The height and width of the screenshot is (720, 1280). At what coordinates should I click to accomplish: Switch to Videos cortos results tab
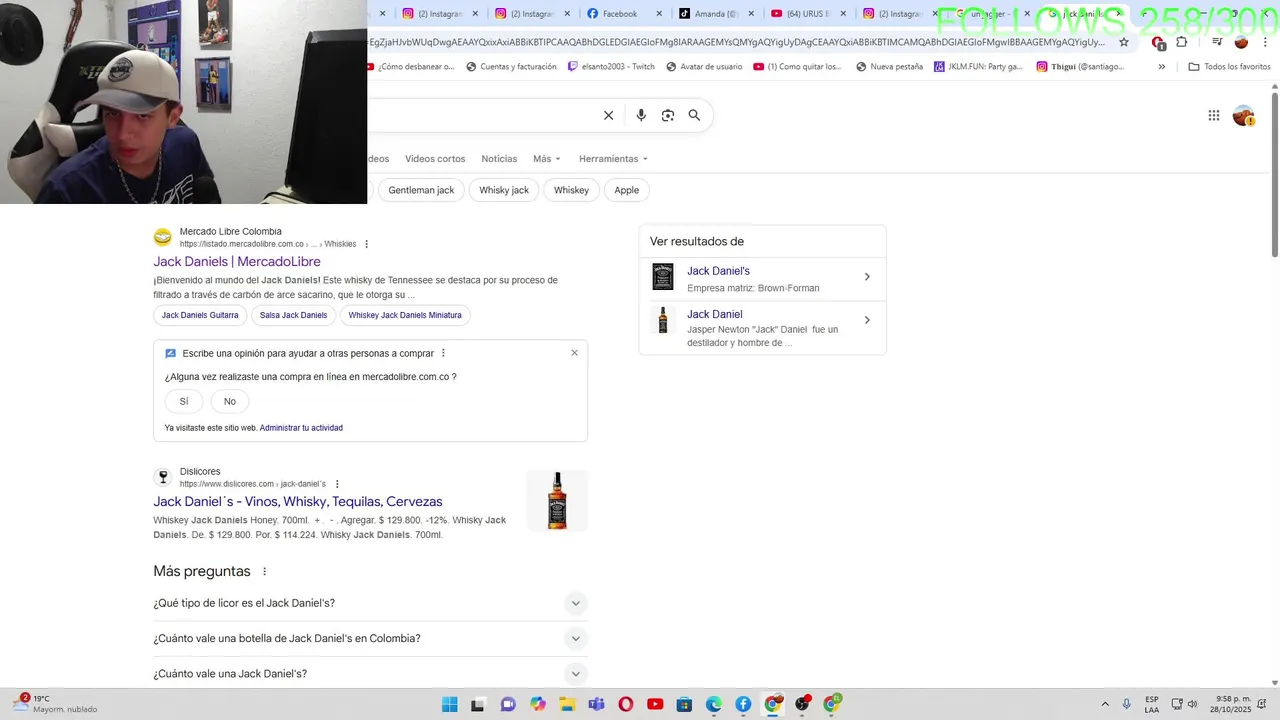pos(435,159)
